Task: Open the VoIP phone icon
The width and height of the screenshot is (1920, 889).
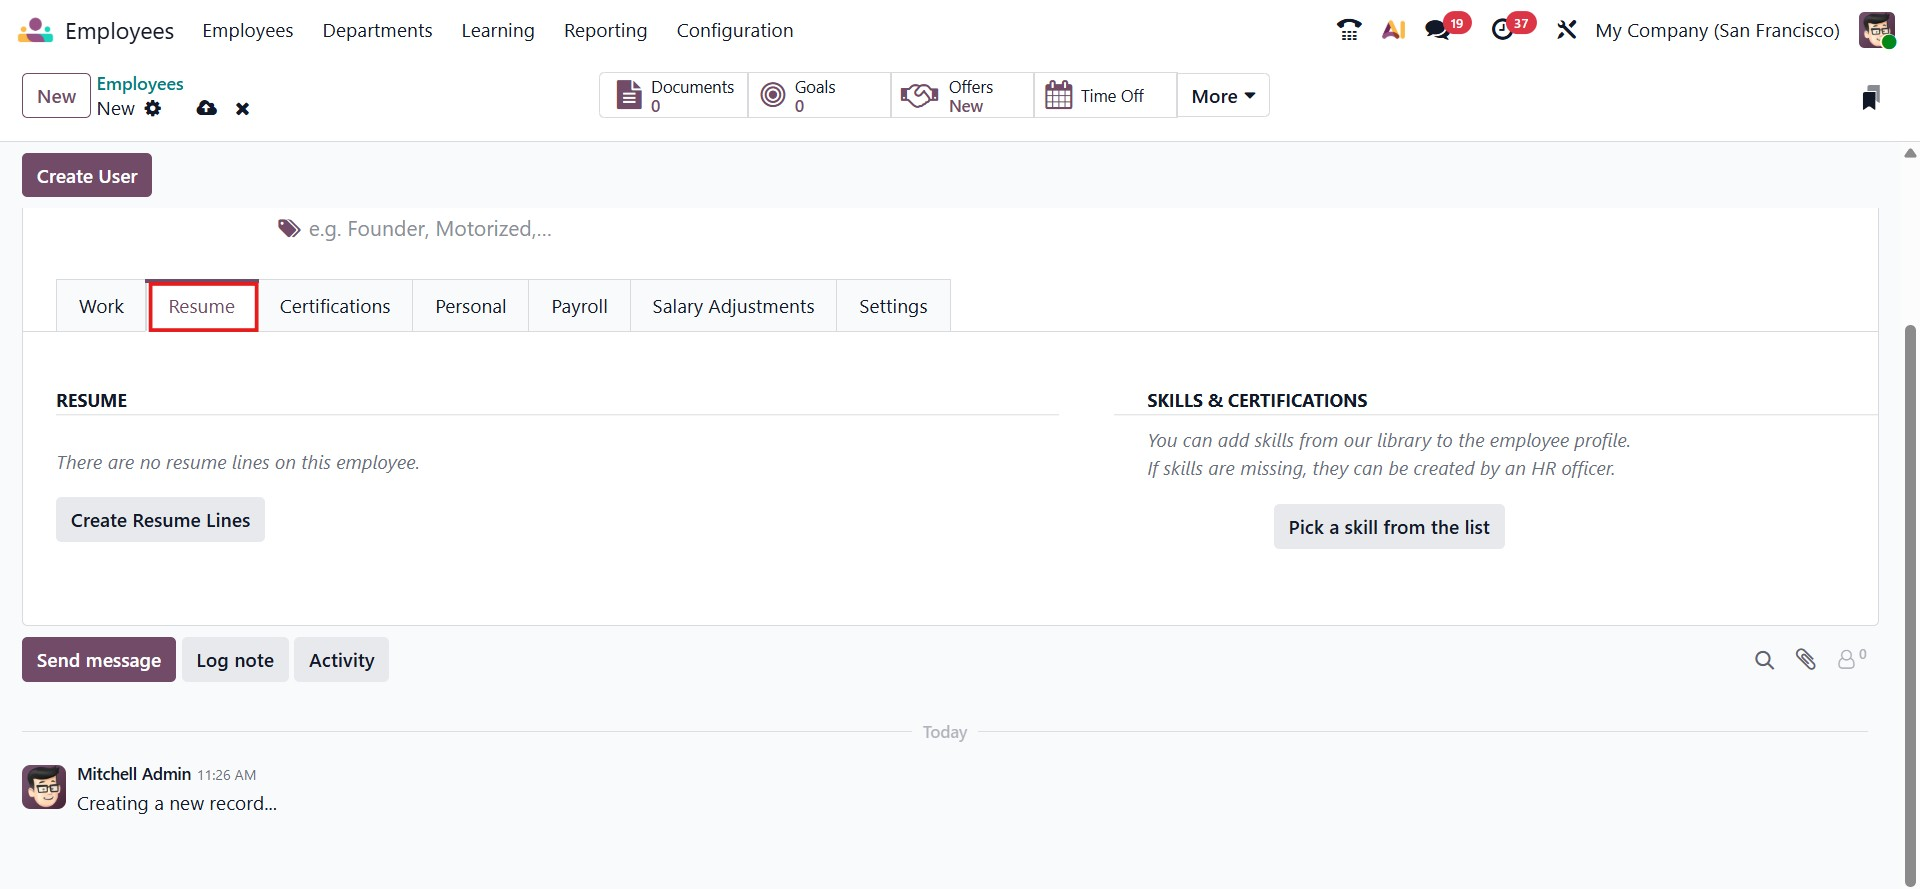Action: point(1349,30)
